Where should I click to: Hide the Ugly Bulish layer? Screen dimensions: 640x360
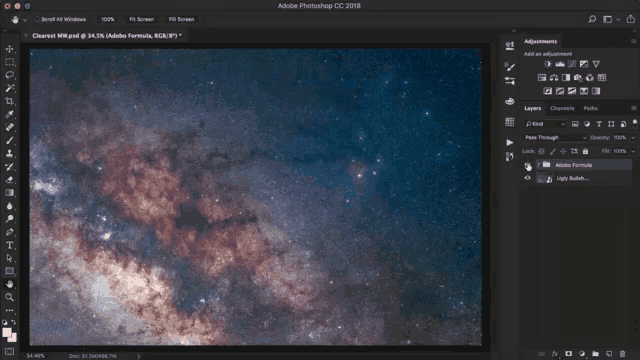pyautogui.click(x=527, y=178)
